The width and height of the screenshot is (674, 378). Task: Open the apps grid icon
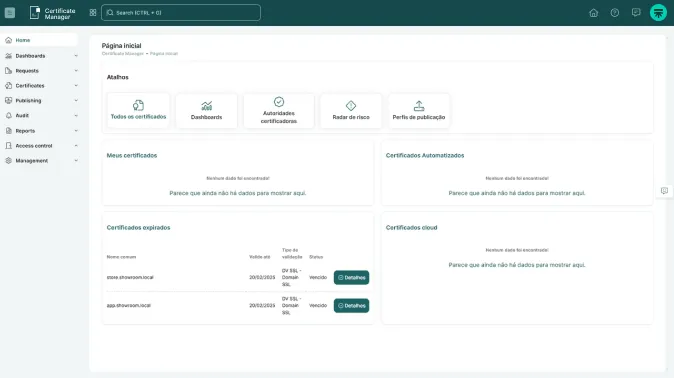tap(93, 13)
